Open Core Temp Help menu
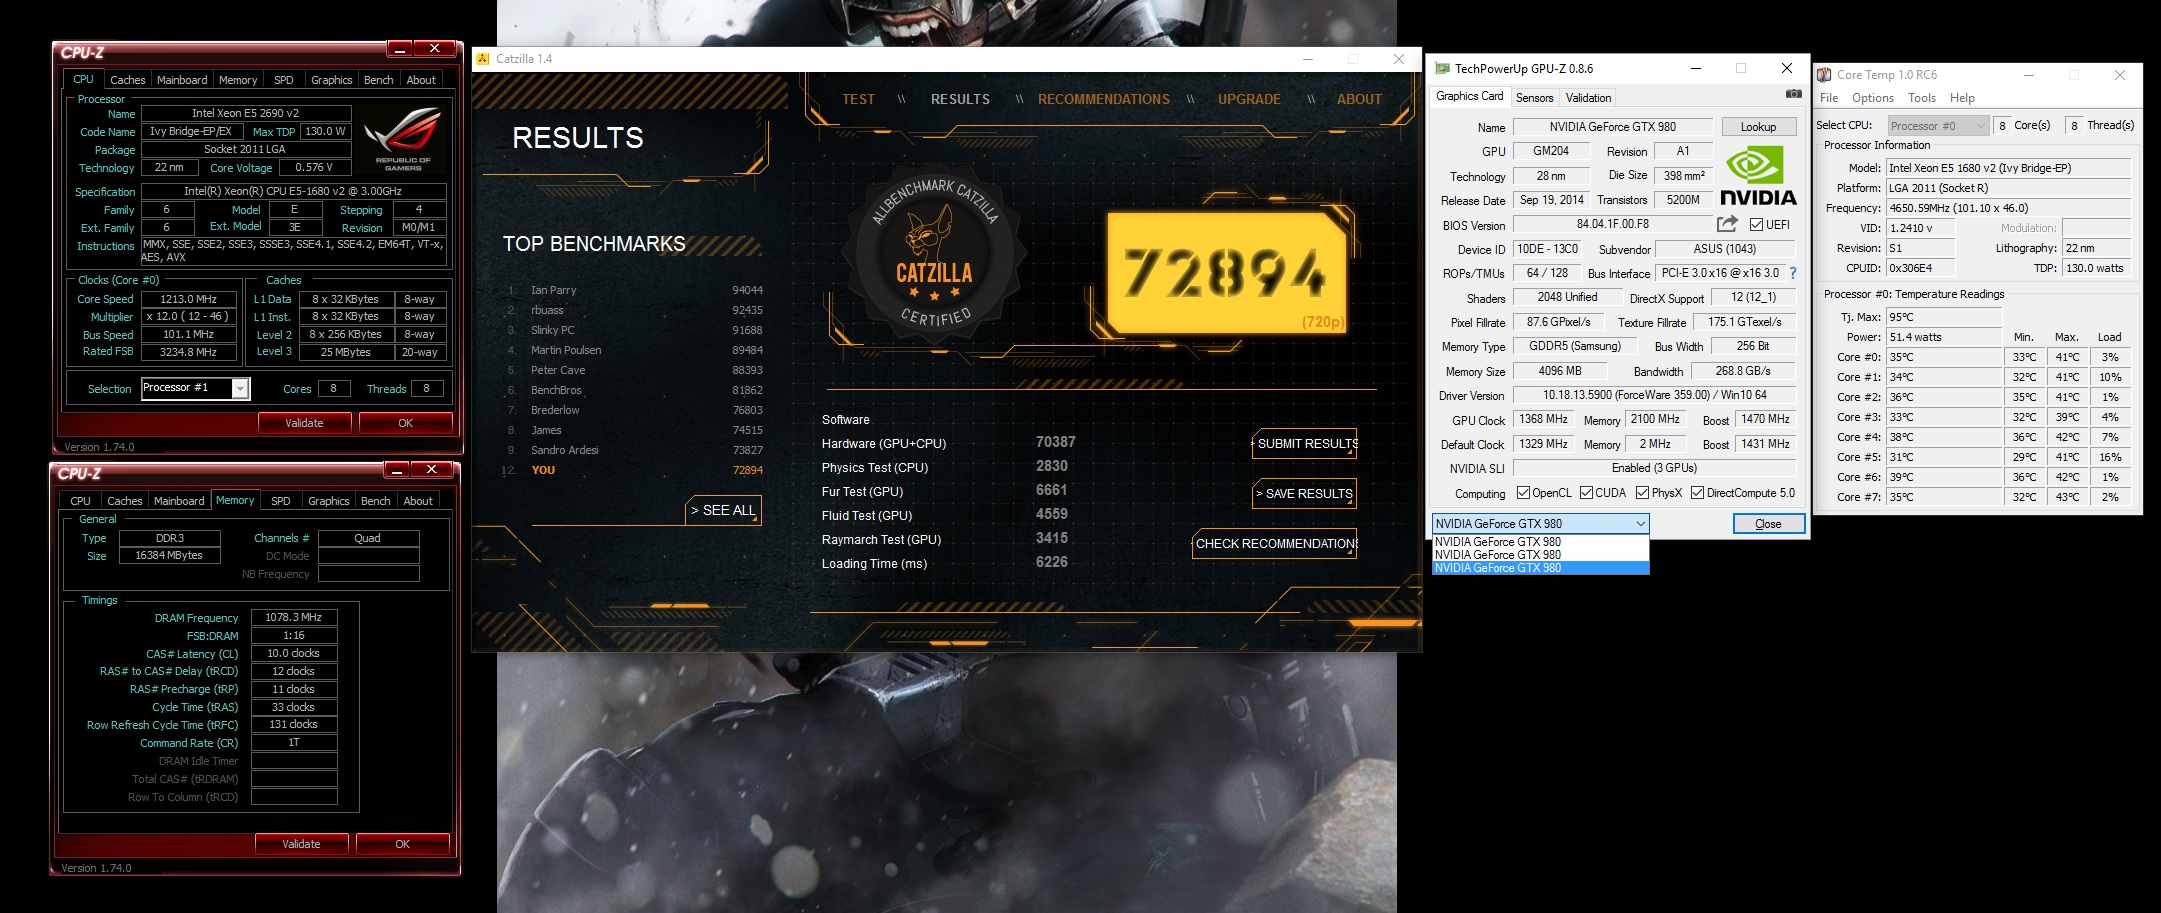This screenshot has height=913, width=2161. point(1962,98)
